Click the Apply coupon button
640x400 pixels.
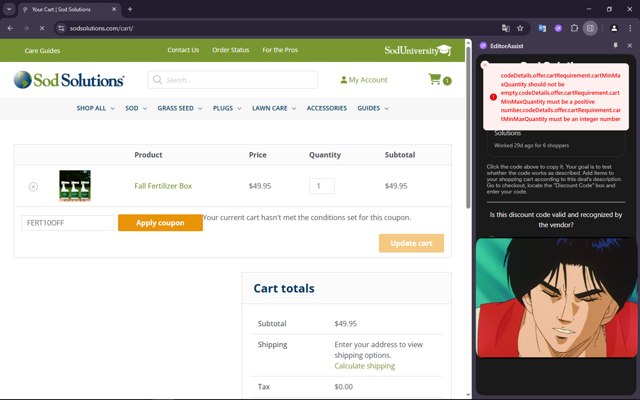tap(160, 223)
